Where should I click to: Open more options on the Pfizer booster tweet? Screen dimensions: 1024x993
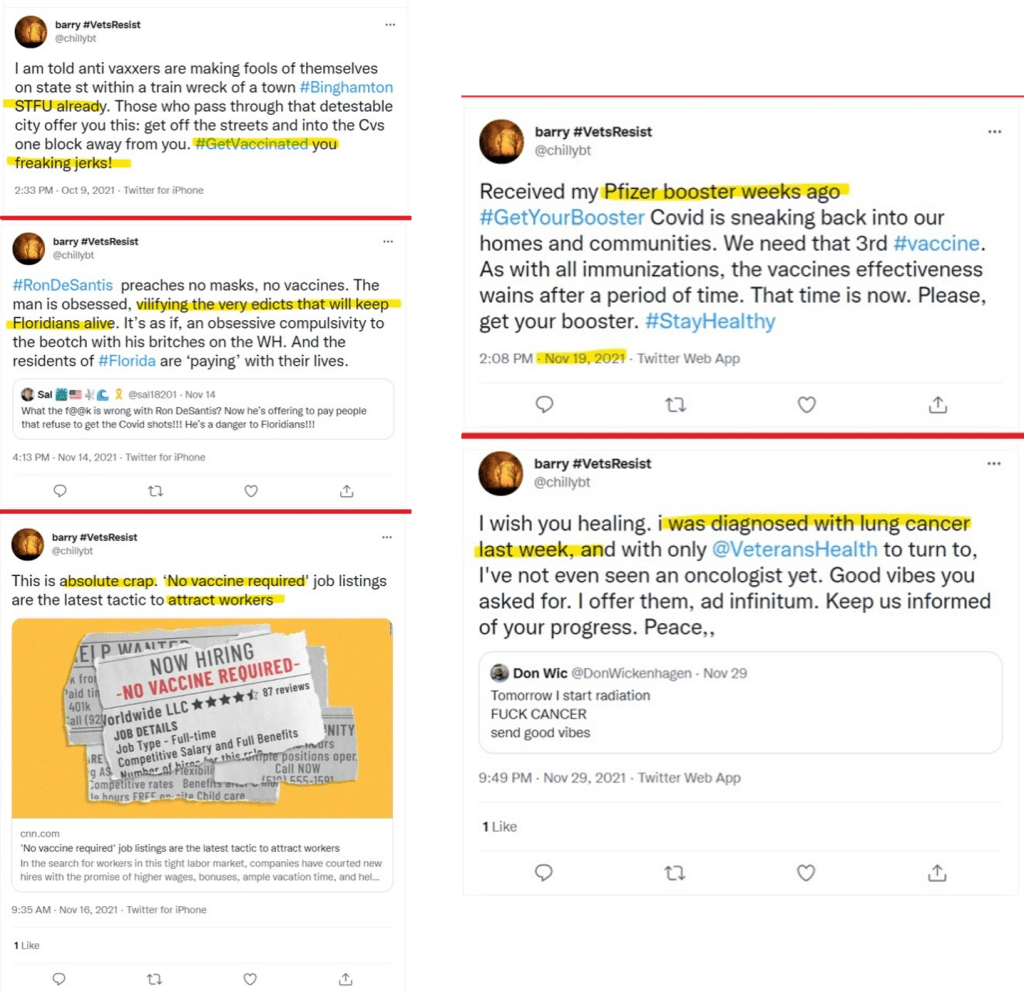pyautogui.click(x=995, y=132)
